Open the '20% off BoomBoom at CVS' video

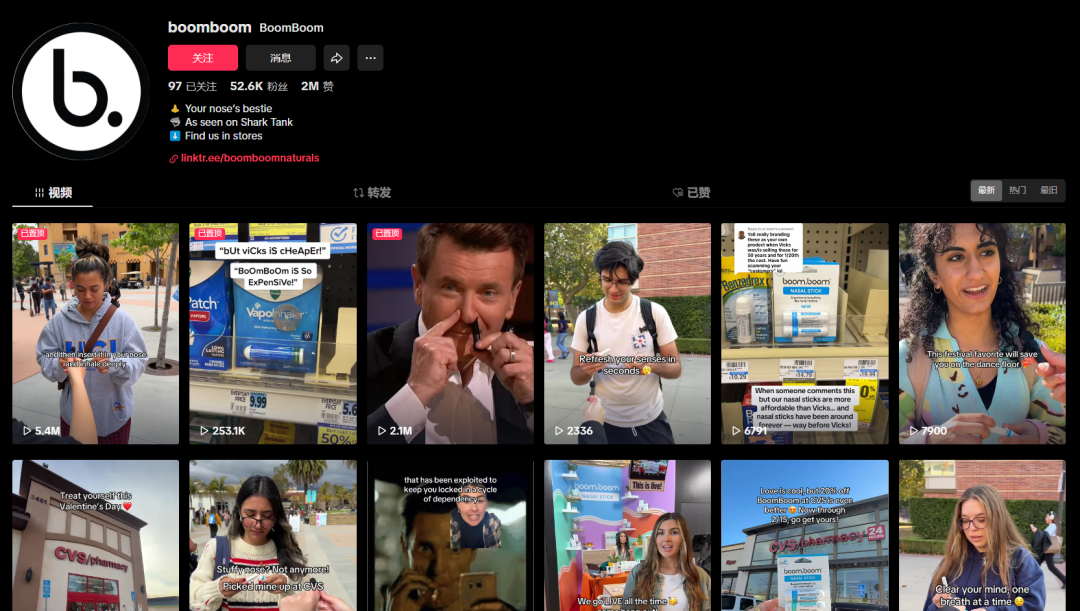click(804, 535)
